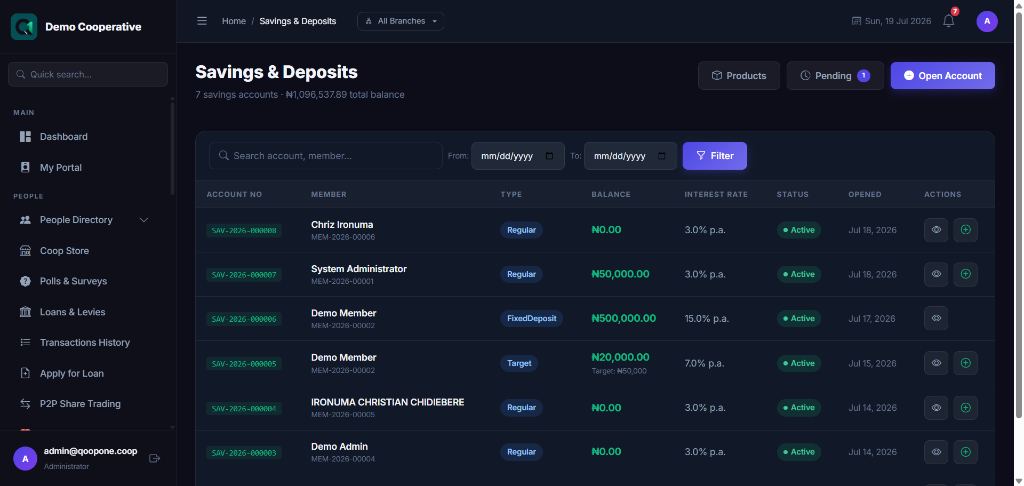Apply the Filter button
The width and height of the screenshot is (1024, 486).
click(714, 156)
